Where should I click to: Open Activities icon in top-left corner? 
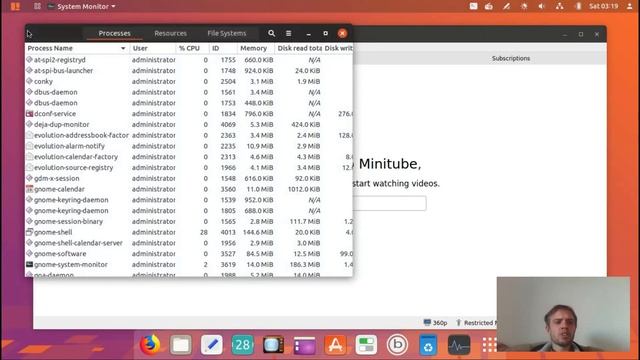15,7
